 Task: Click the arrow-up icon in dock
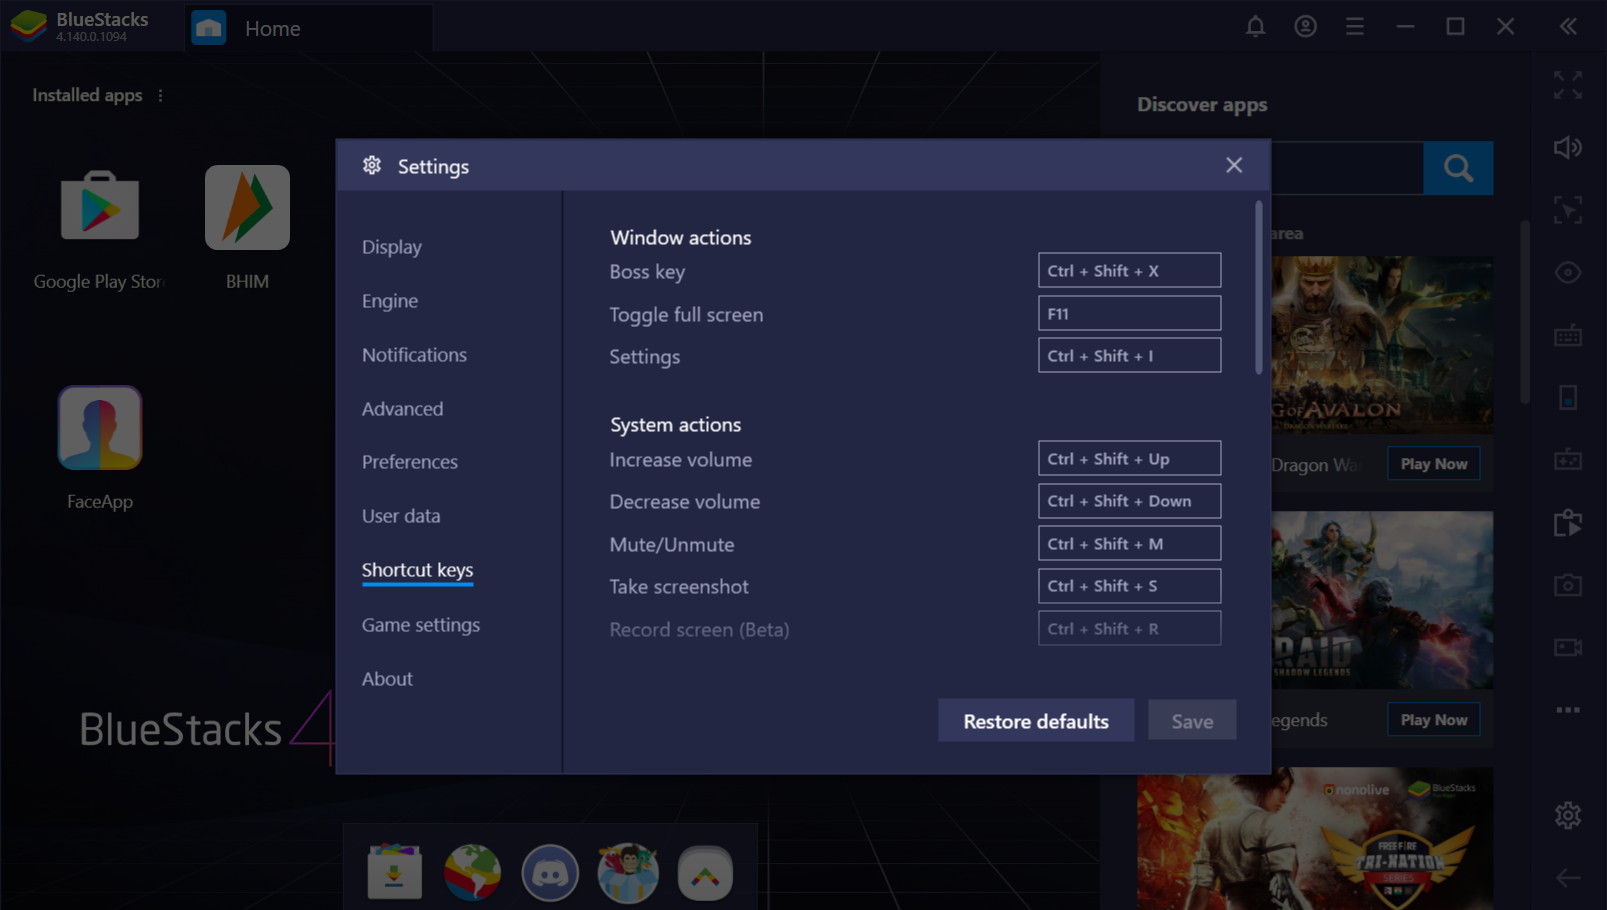[705, 872]
